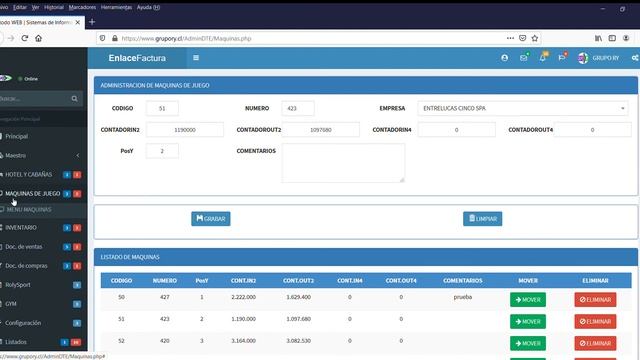Open the GRUPO RY user menu
Viewport: 640px width, 360px height.
click(598, 58)
